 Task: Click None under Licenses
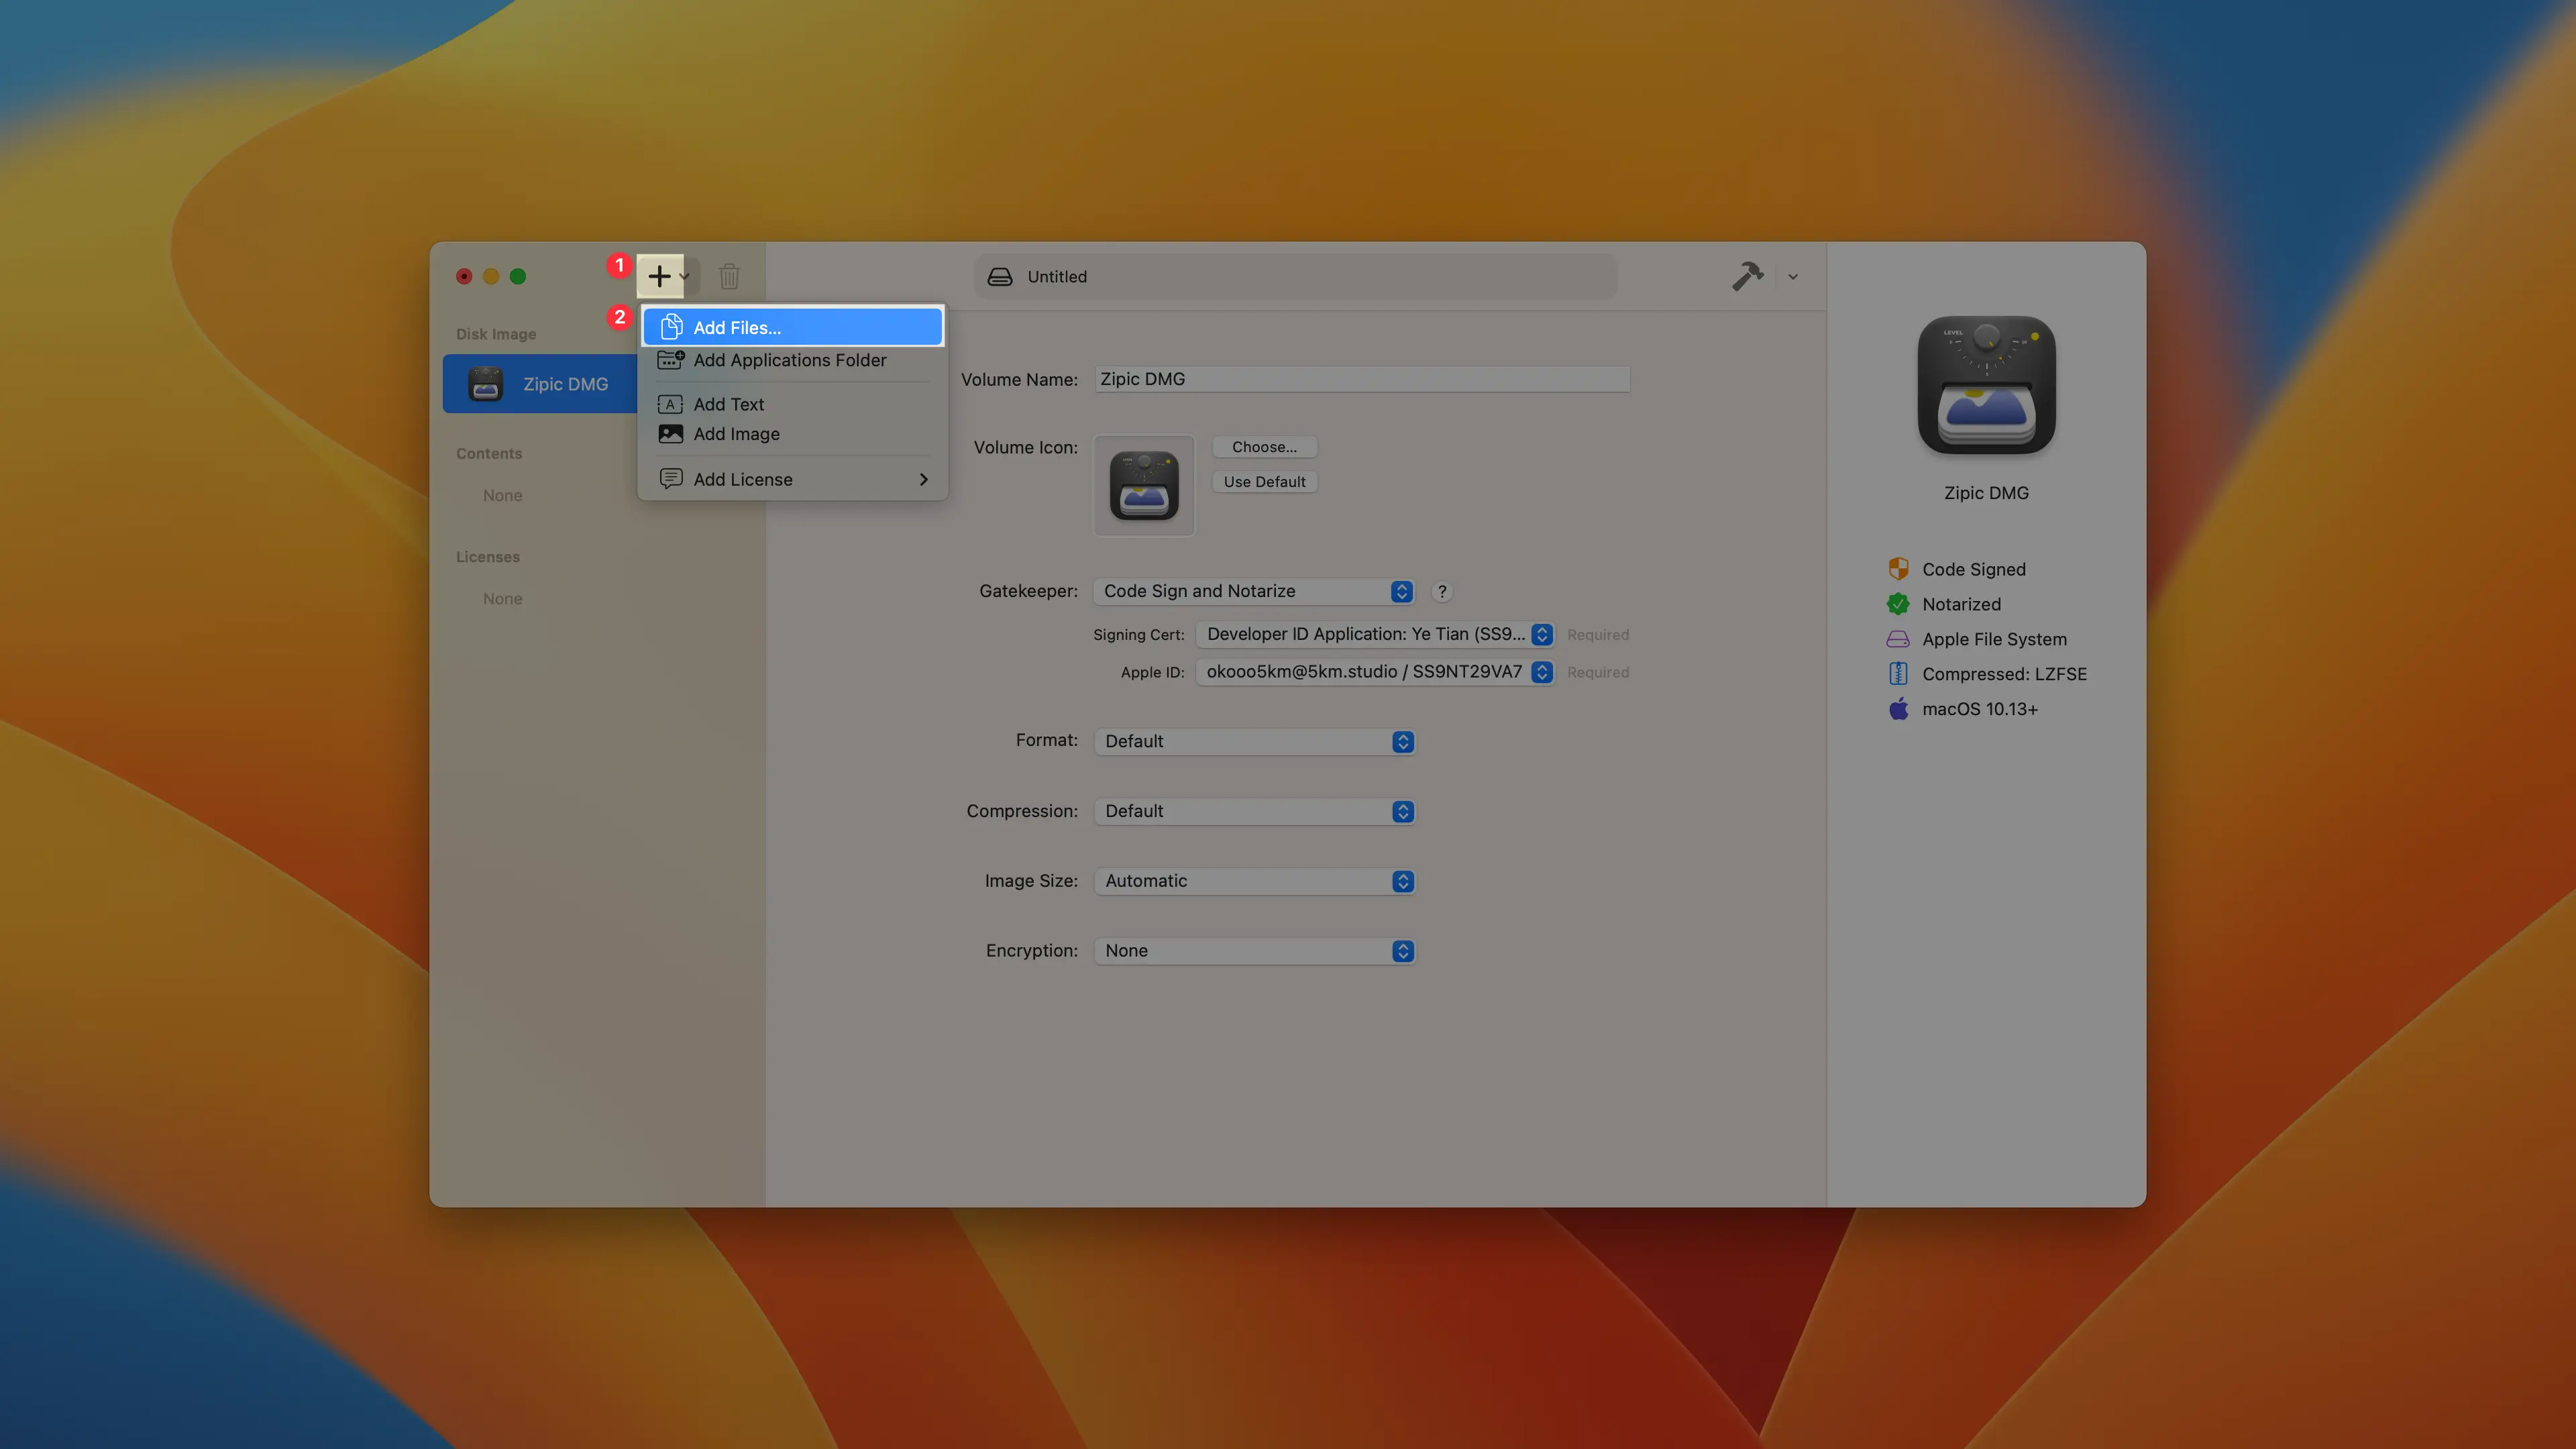[x=502, y=599]
